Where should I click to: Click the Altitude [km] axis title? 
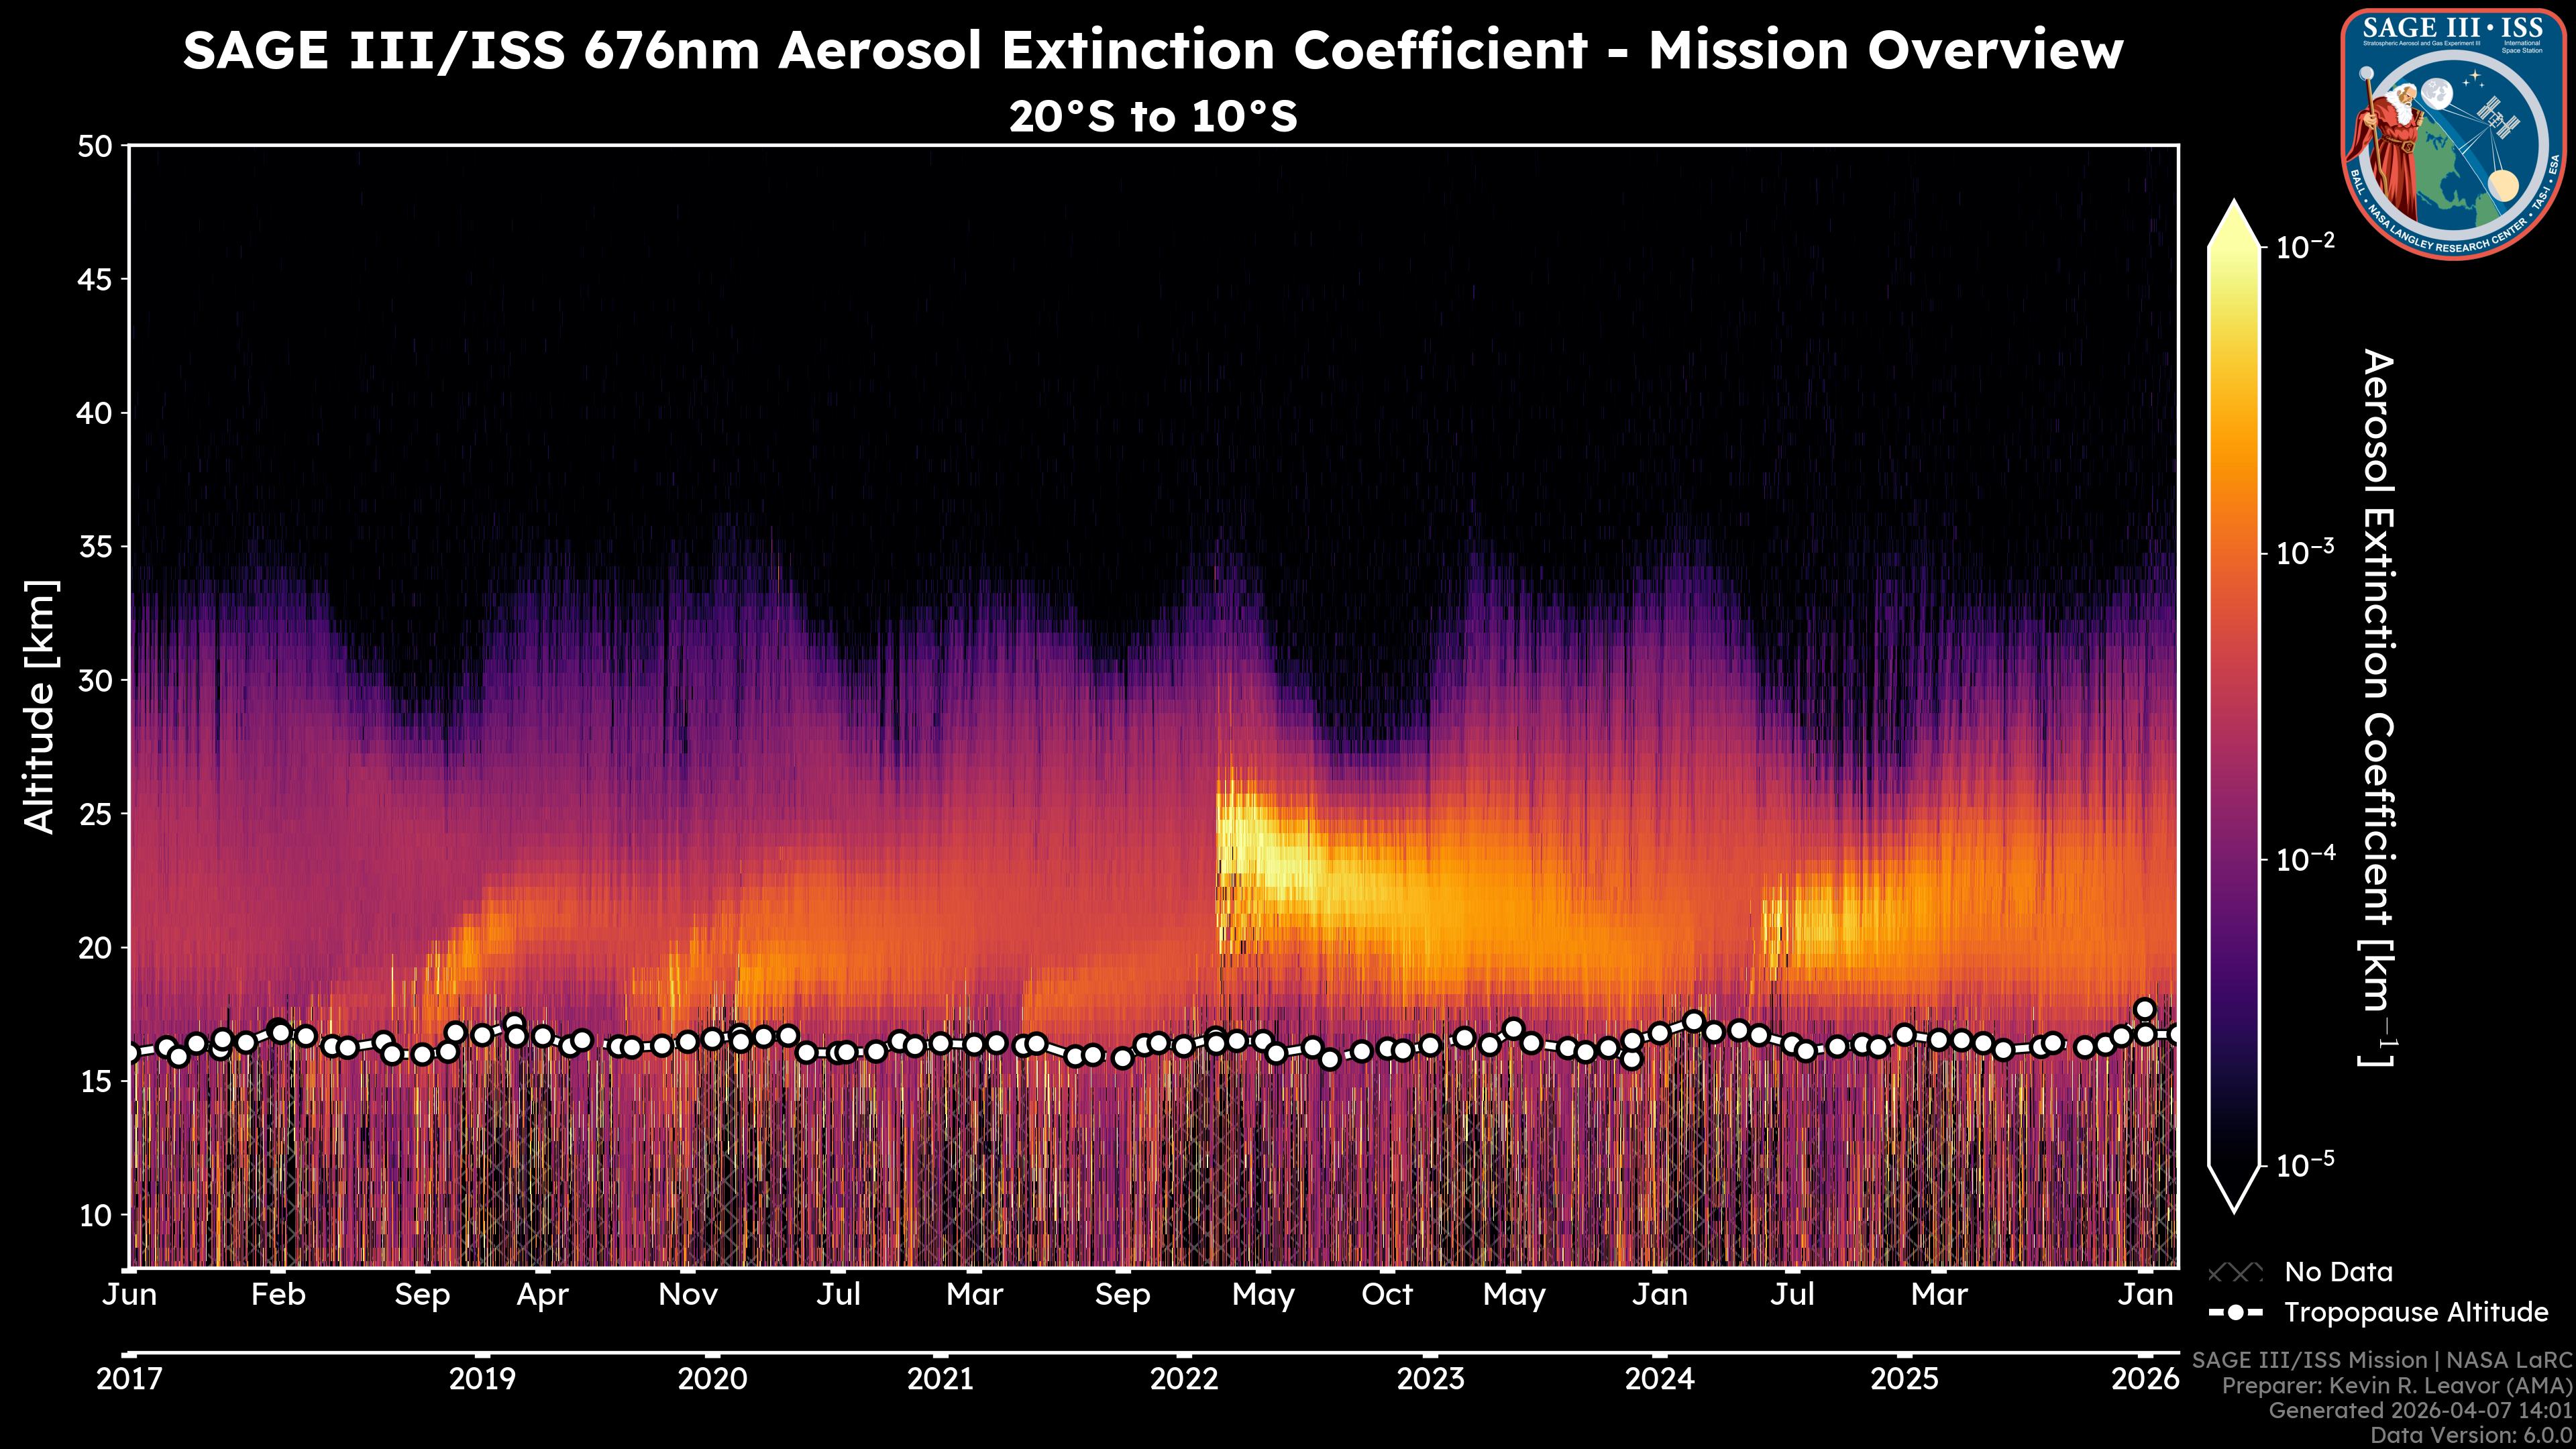pos(40,706)
